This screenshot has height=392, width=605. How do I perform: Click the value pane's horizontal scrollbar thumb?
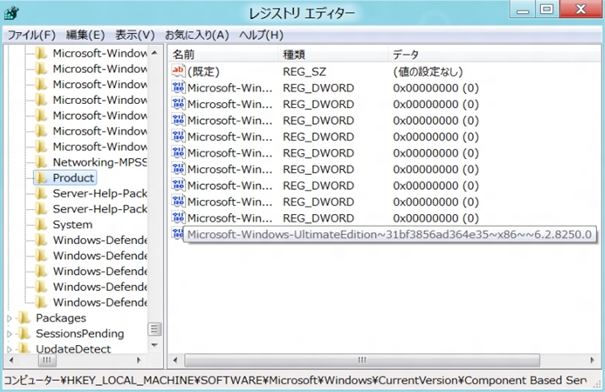pyautogui.click(x=362, y=360)
